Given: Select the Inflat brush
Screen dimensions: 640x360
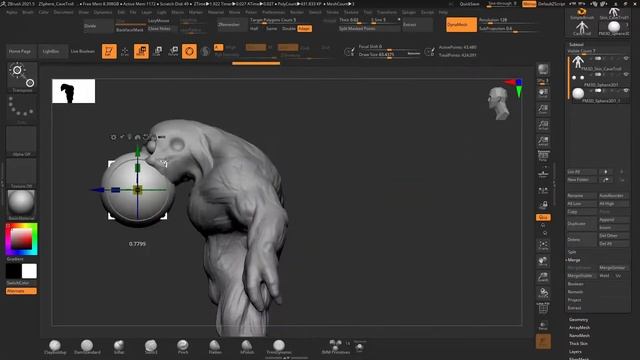Looking at the screenshot, I should (119, 347).
